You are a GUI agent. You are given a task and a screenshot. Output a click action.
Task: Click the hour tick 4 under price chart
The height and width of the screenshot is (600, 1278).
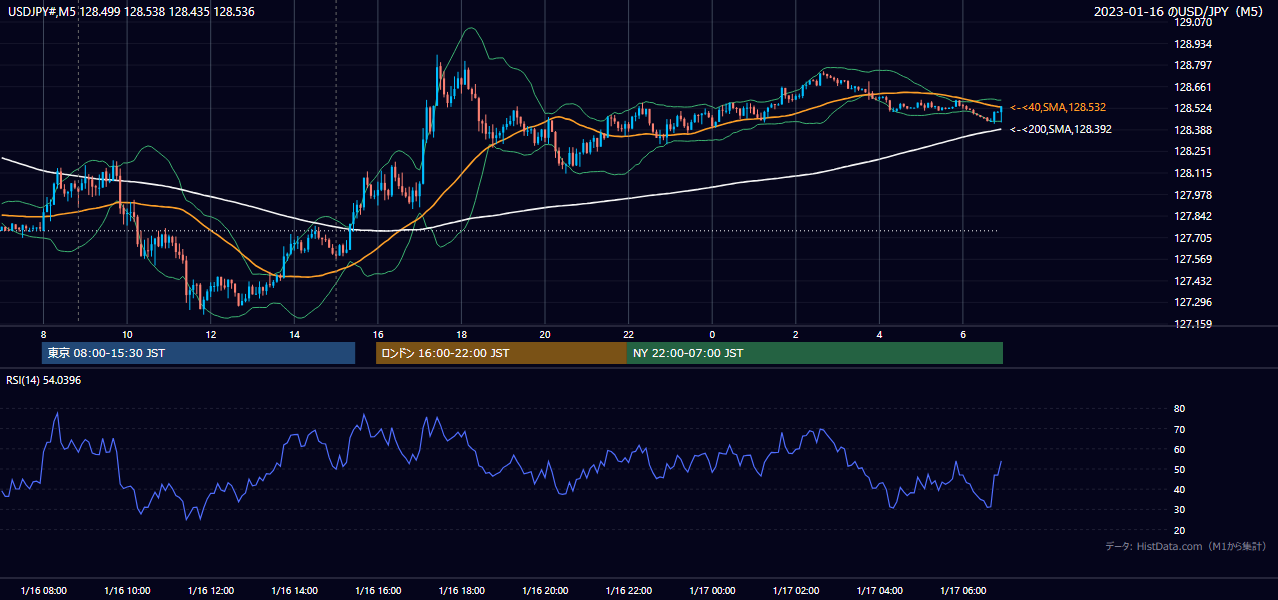coord(879,333)
